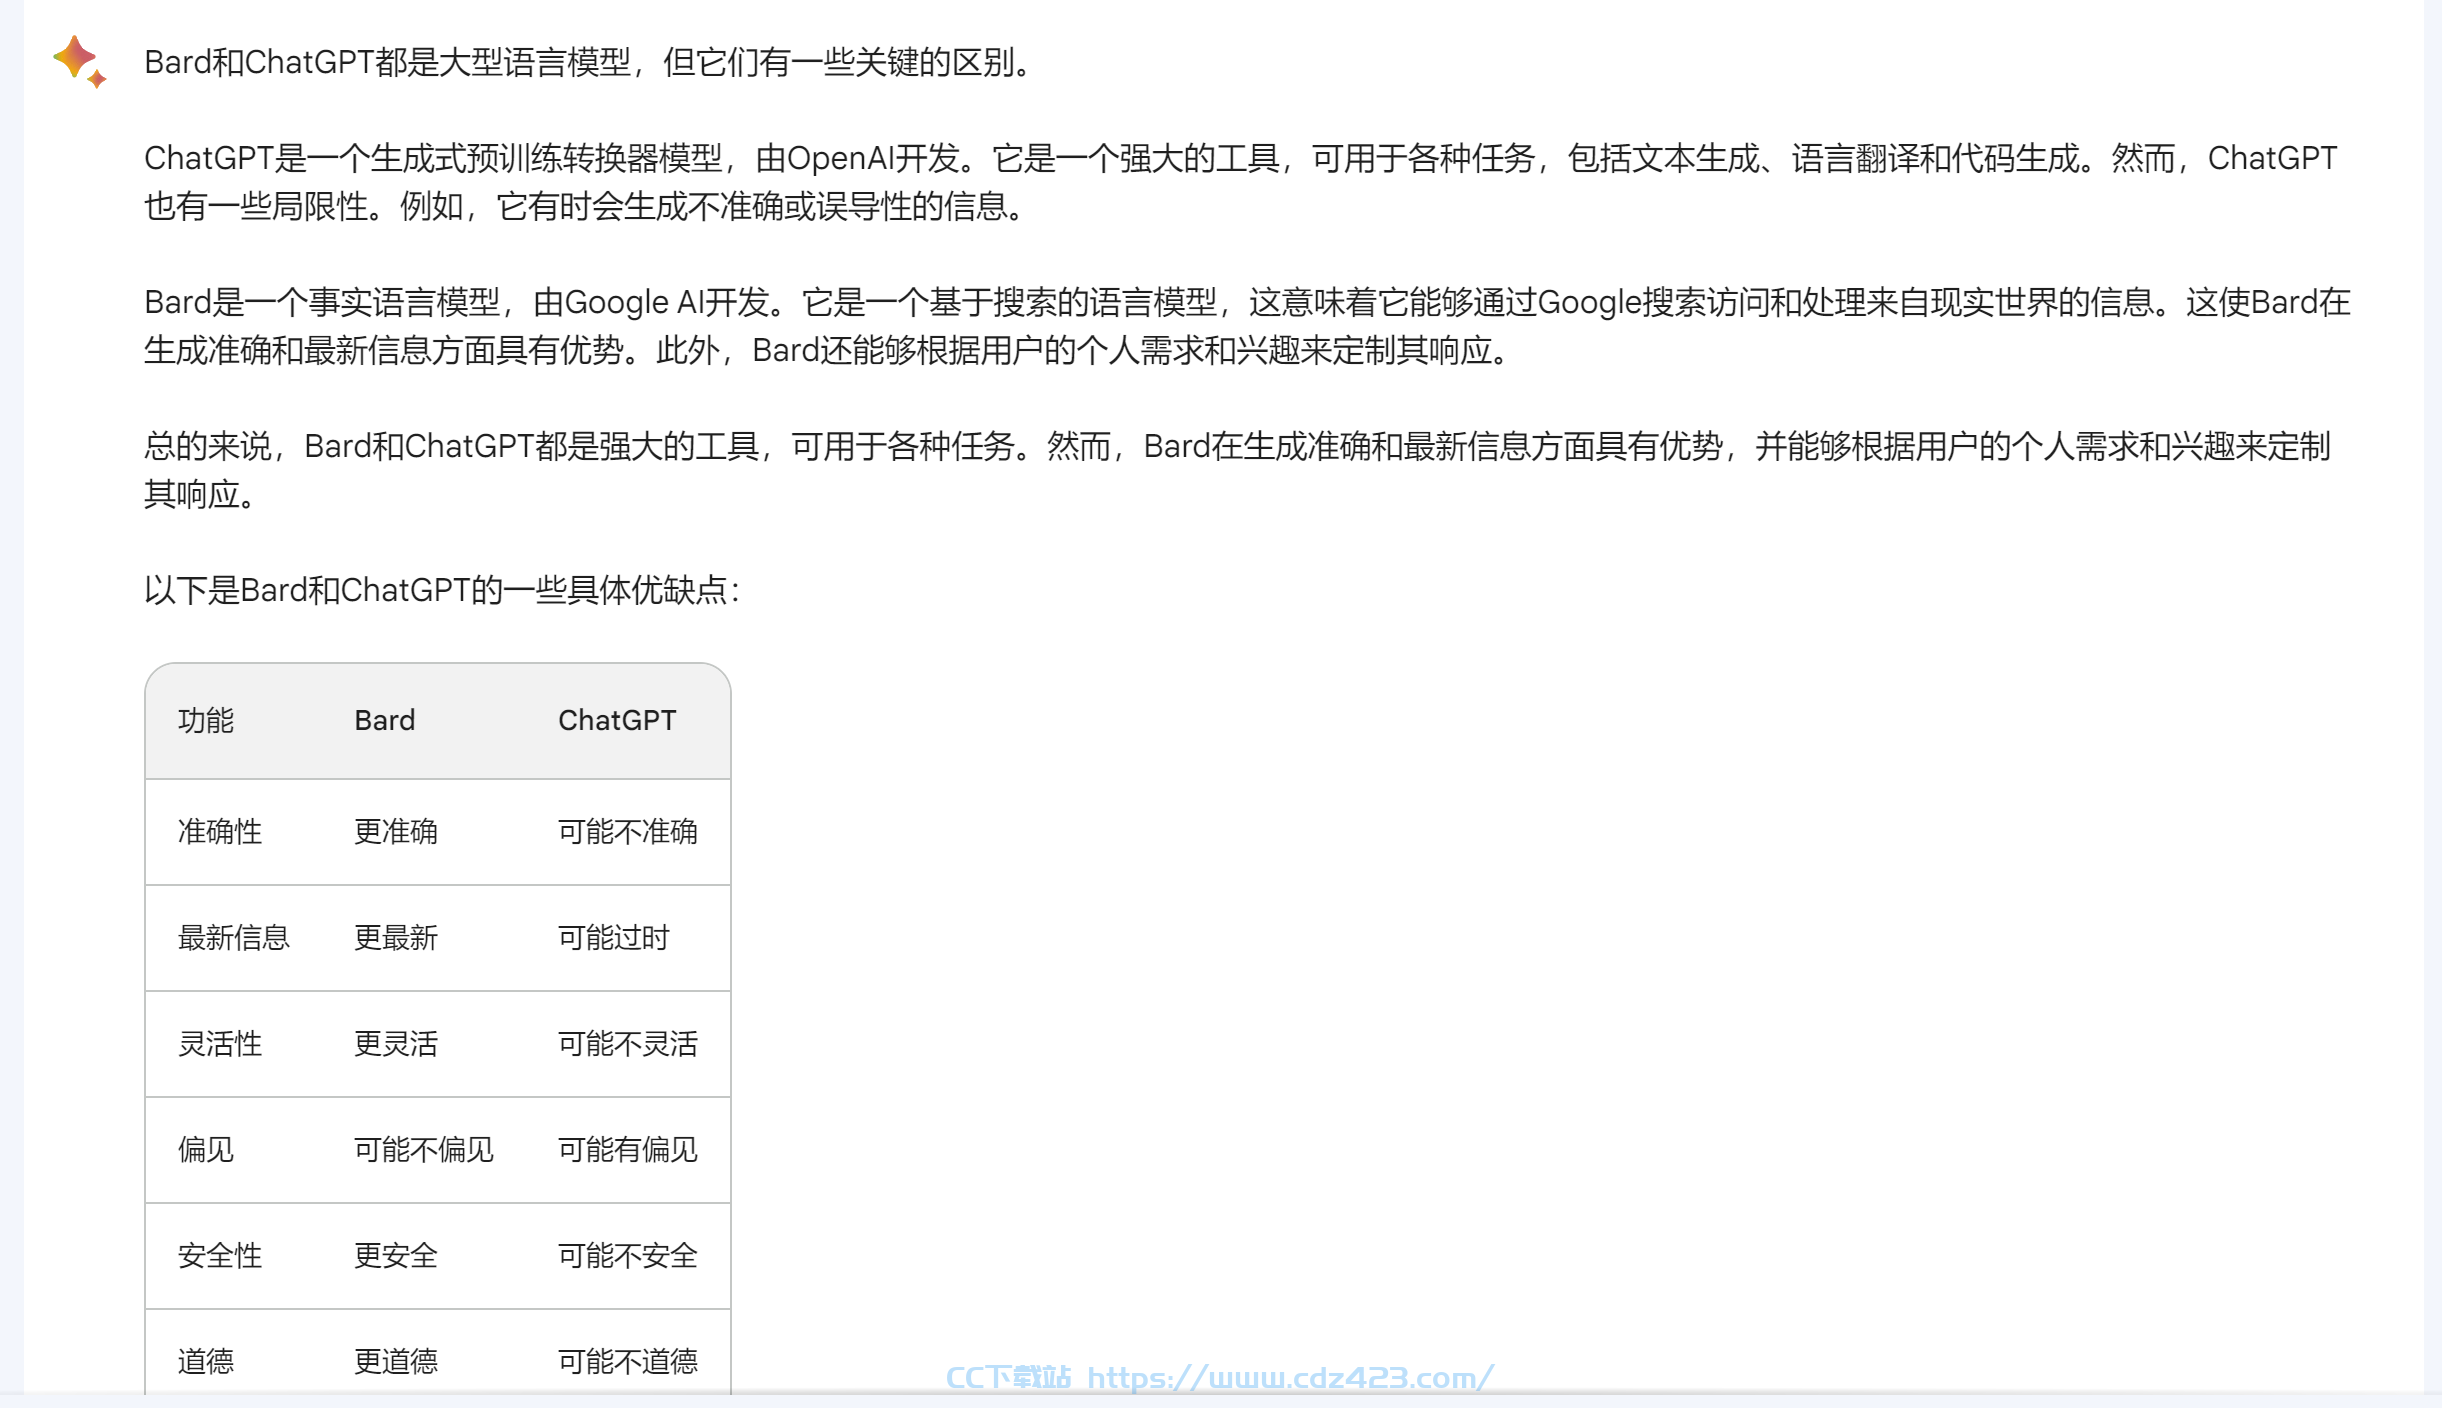Click the '更准确' table cell
Screen dimensions: 2442x1408
396,831
